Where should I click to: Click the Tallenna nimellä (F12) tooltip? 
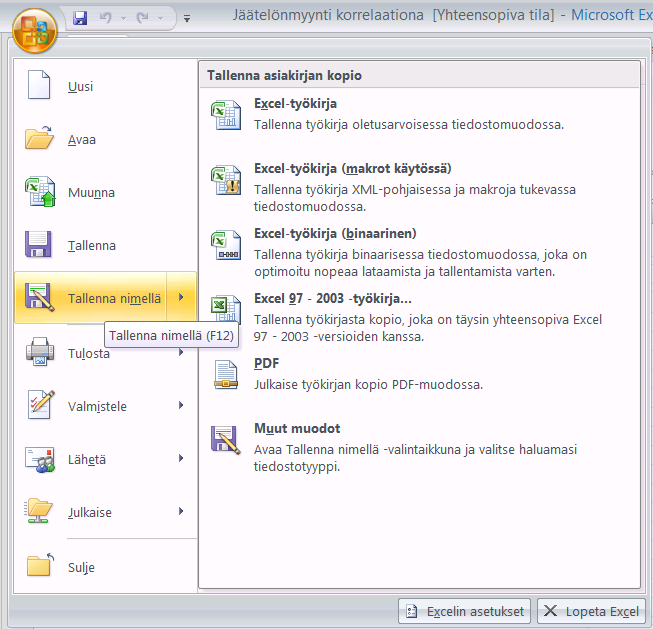(172, 335)
